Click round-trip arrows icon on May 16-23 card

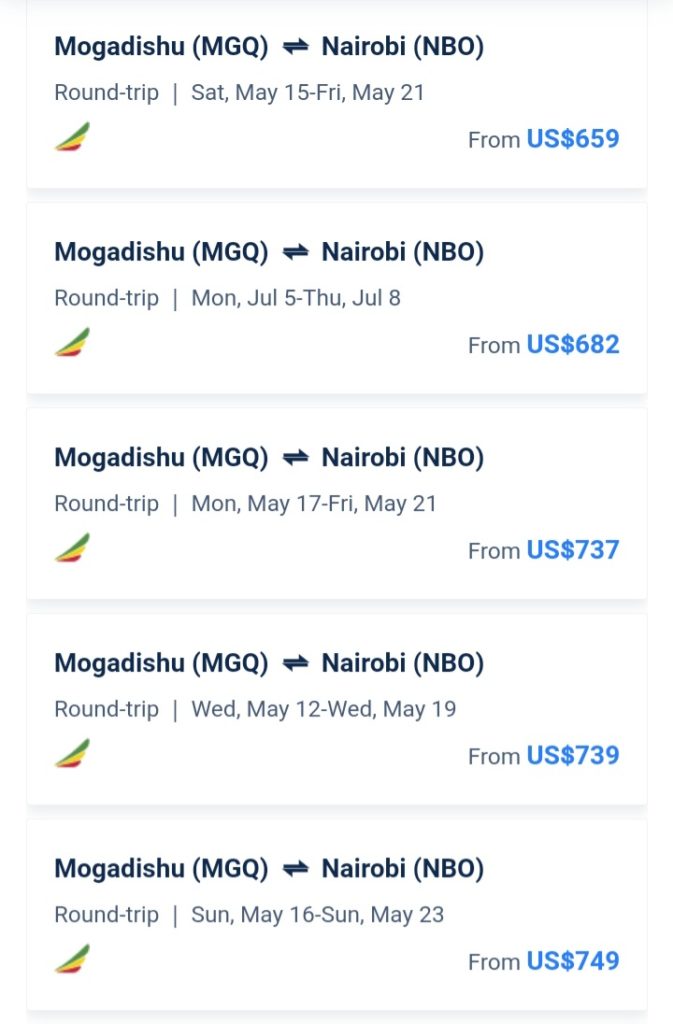(295, 869)
